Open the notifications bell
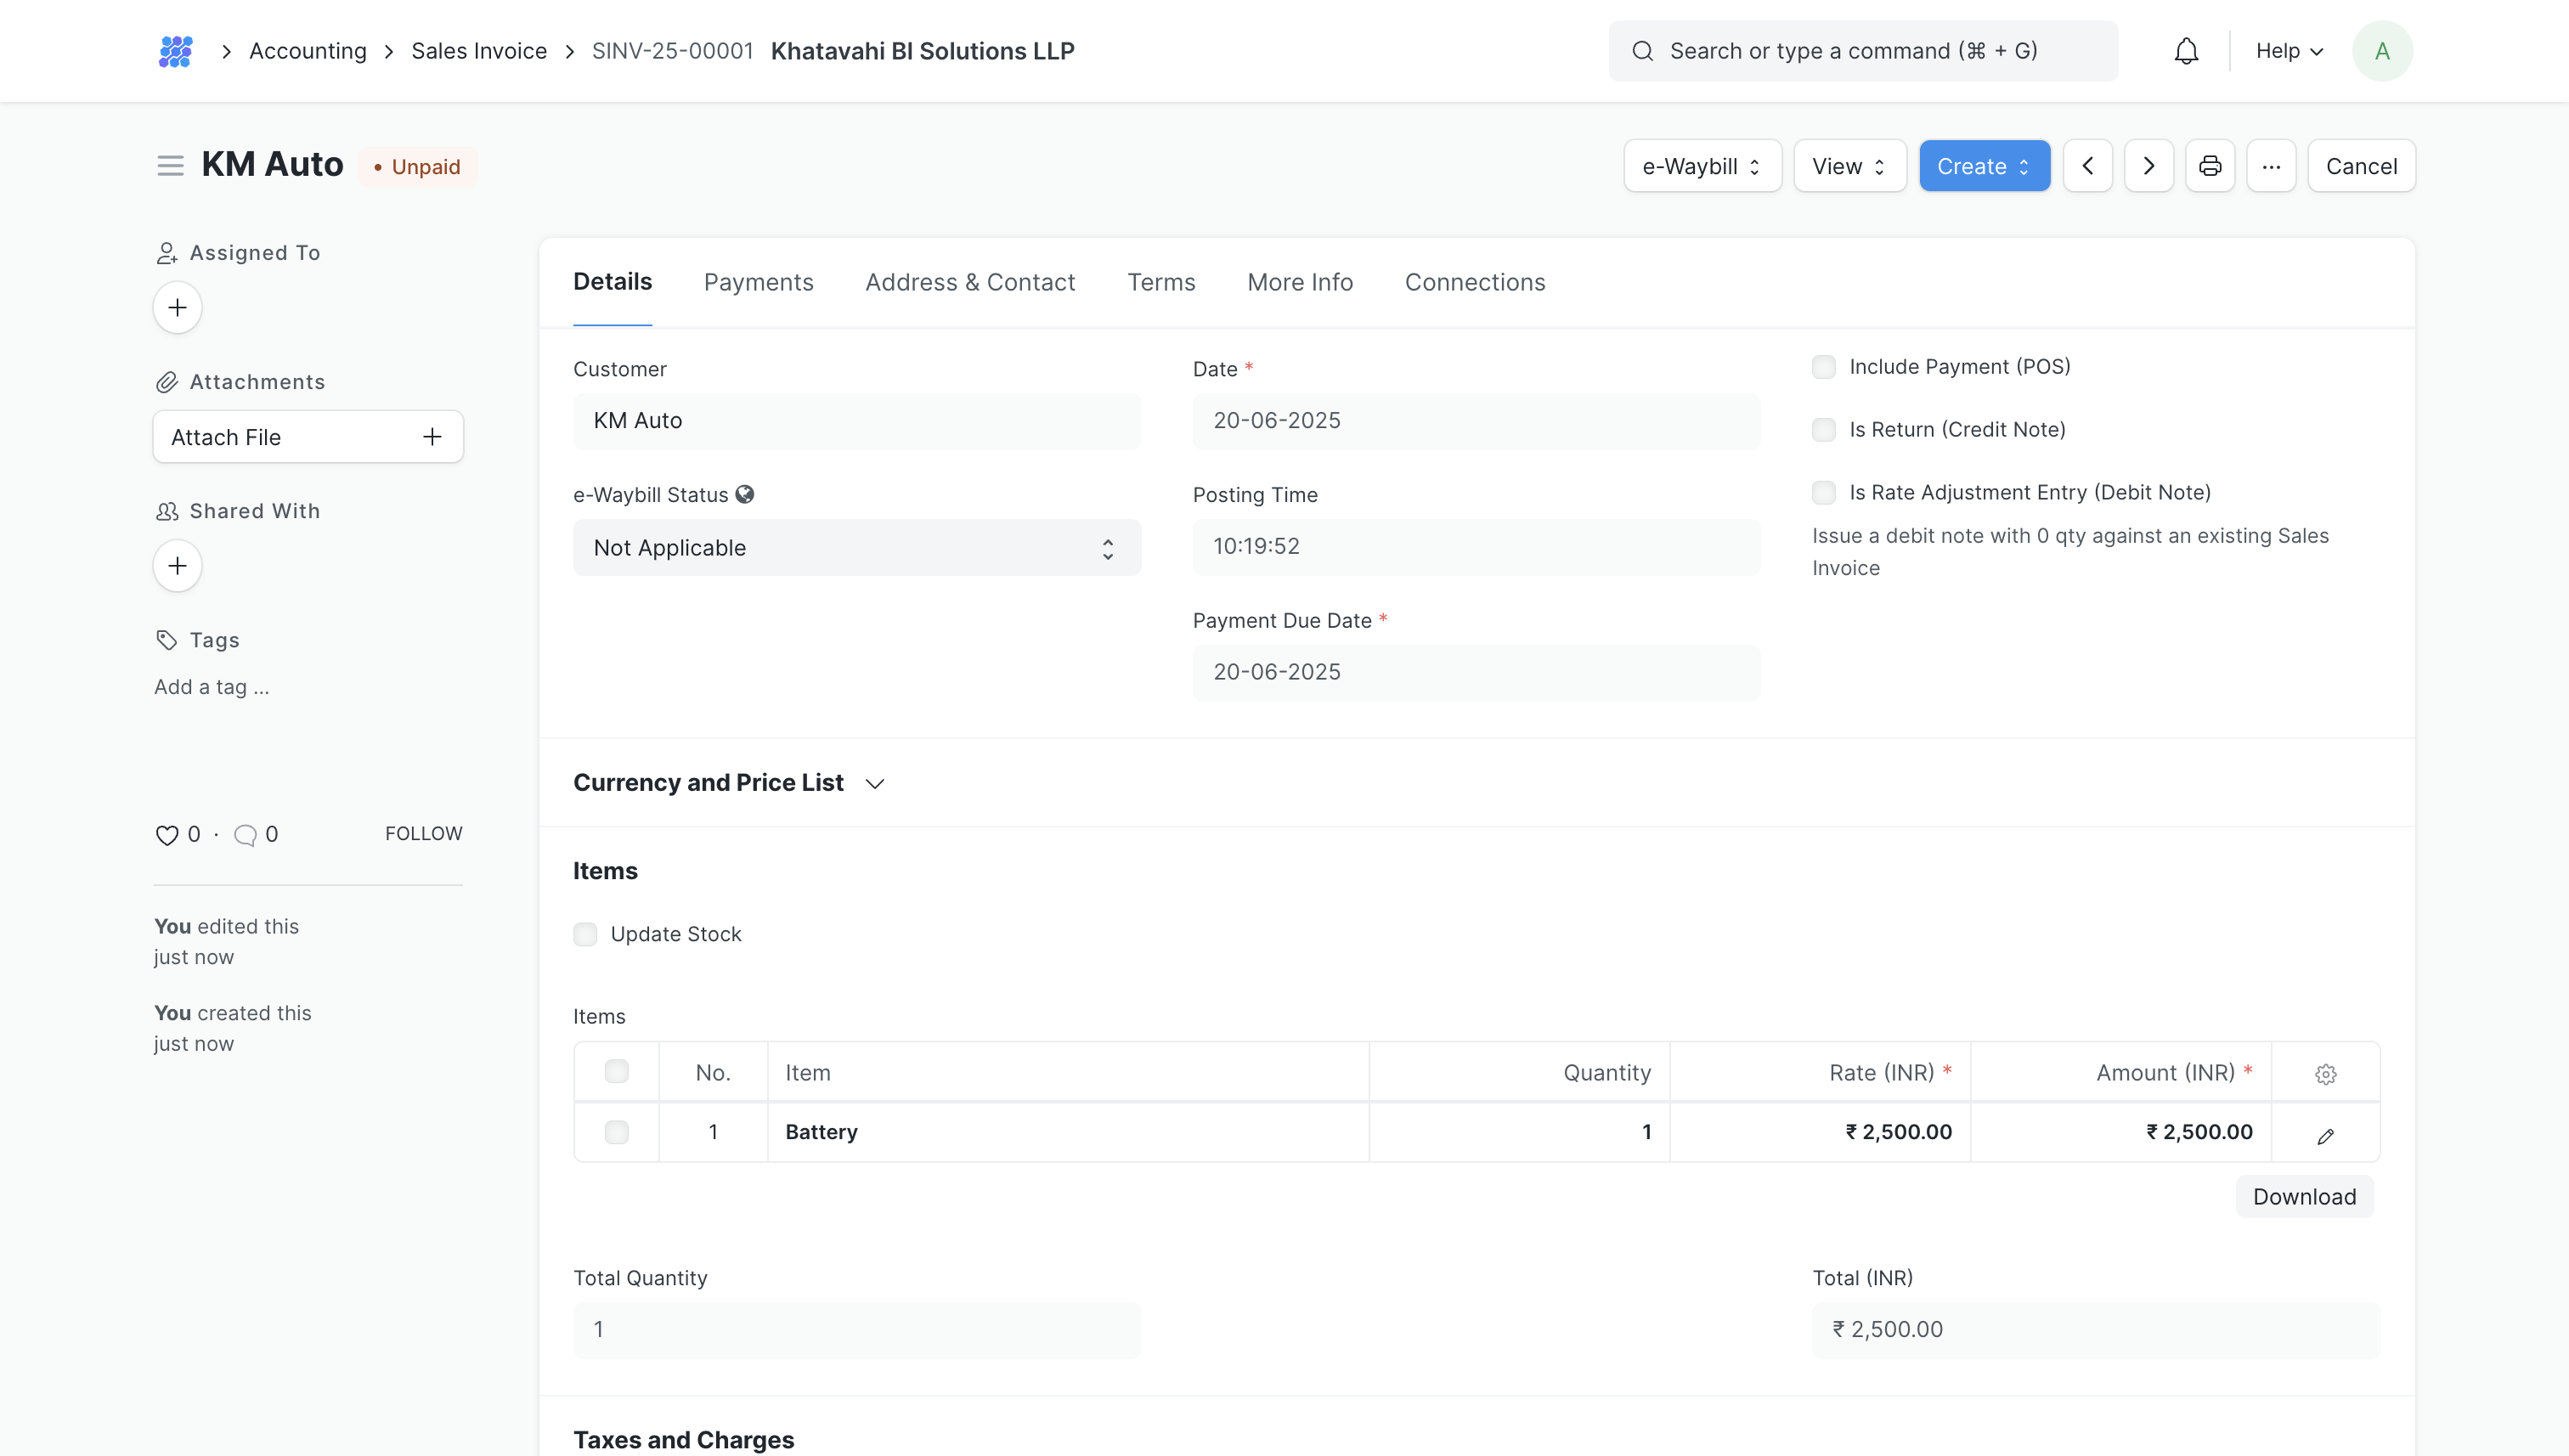The image size is (2569, 1456). (2186, 51)
